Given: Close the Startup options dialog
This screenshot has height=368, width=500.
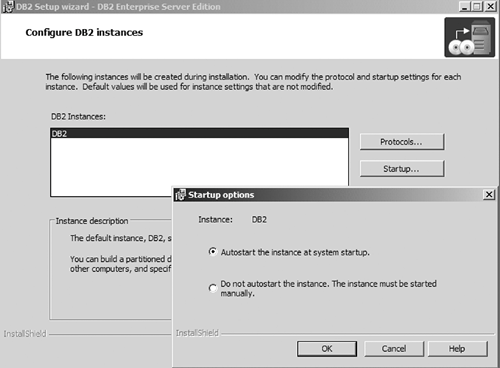Looking at the screenshot, I should point(489,194).
